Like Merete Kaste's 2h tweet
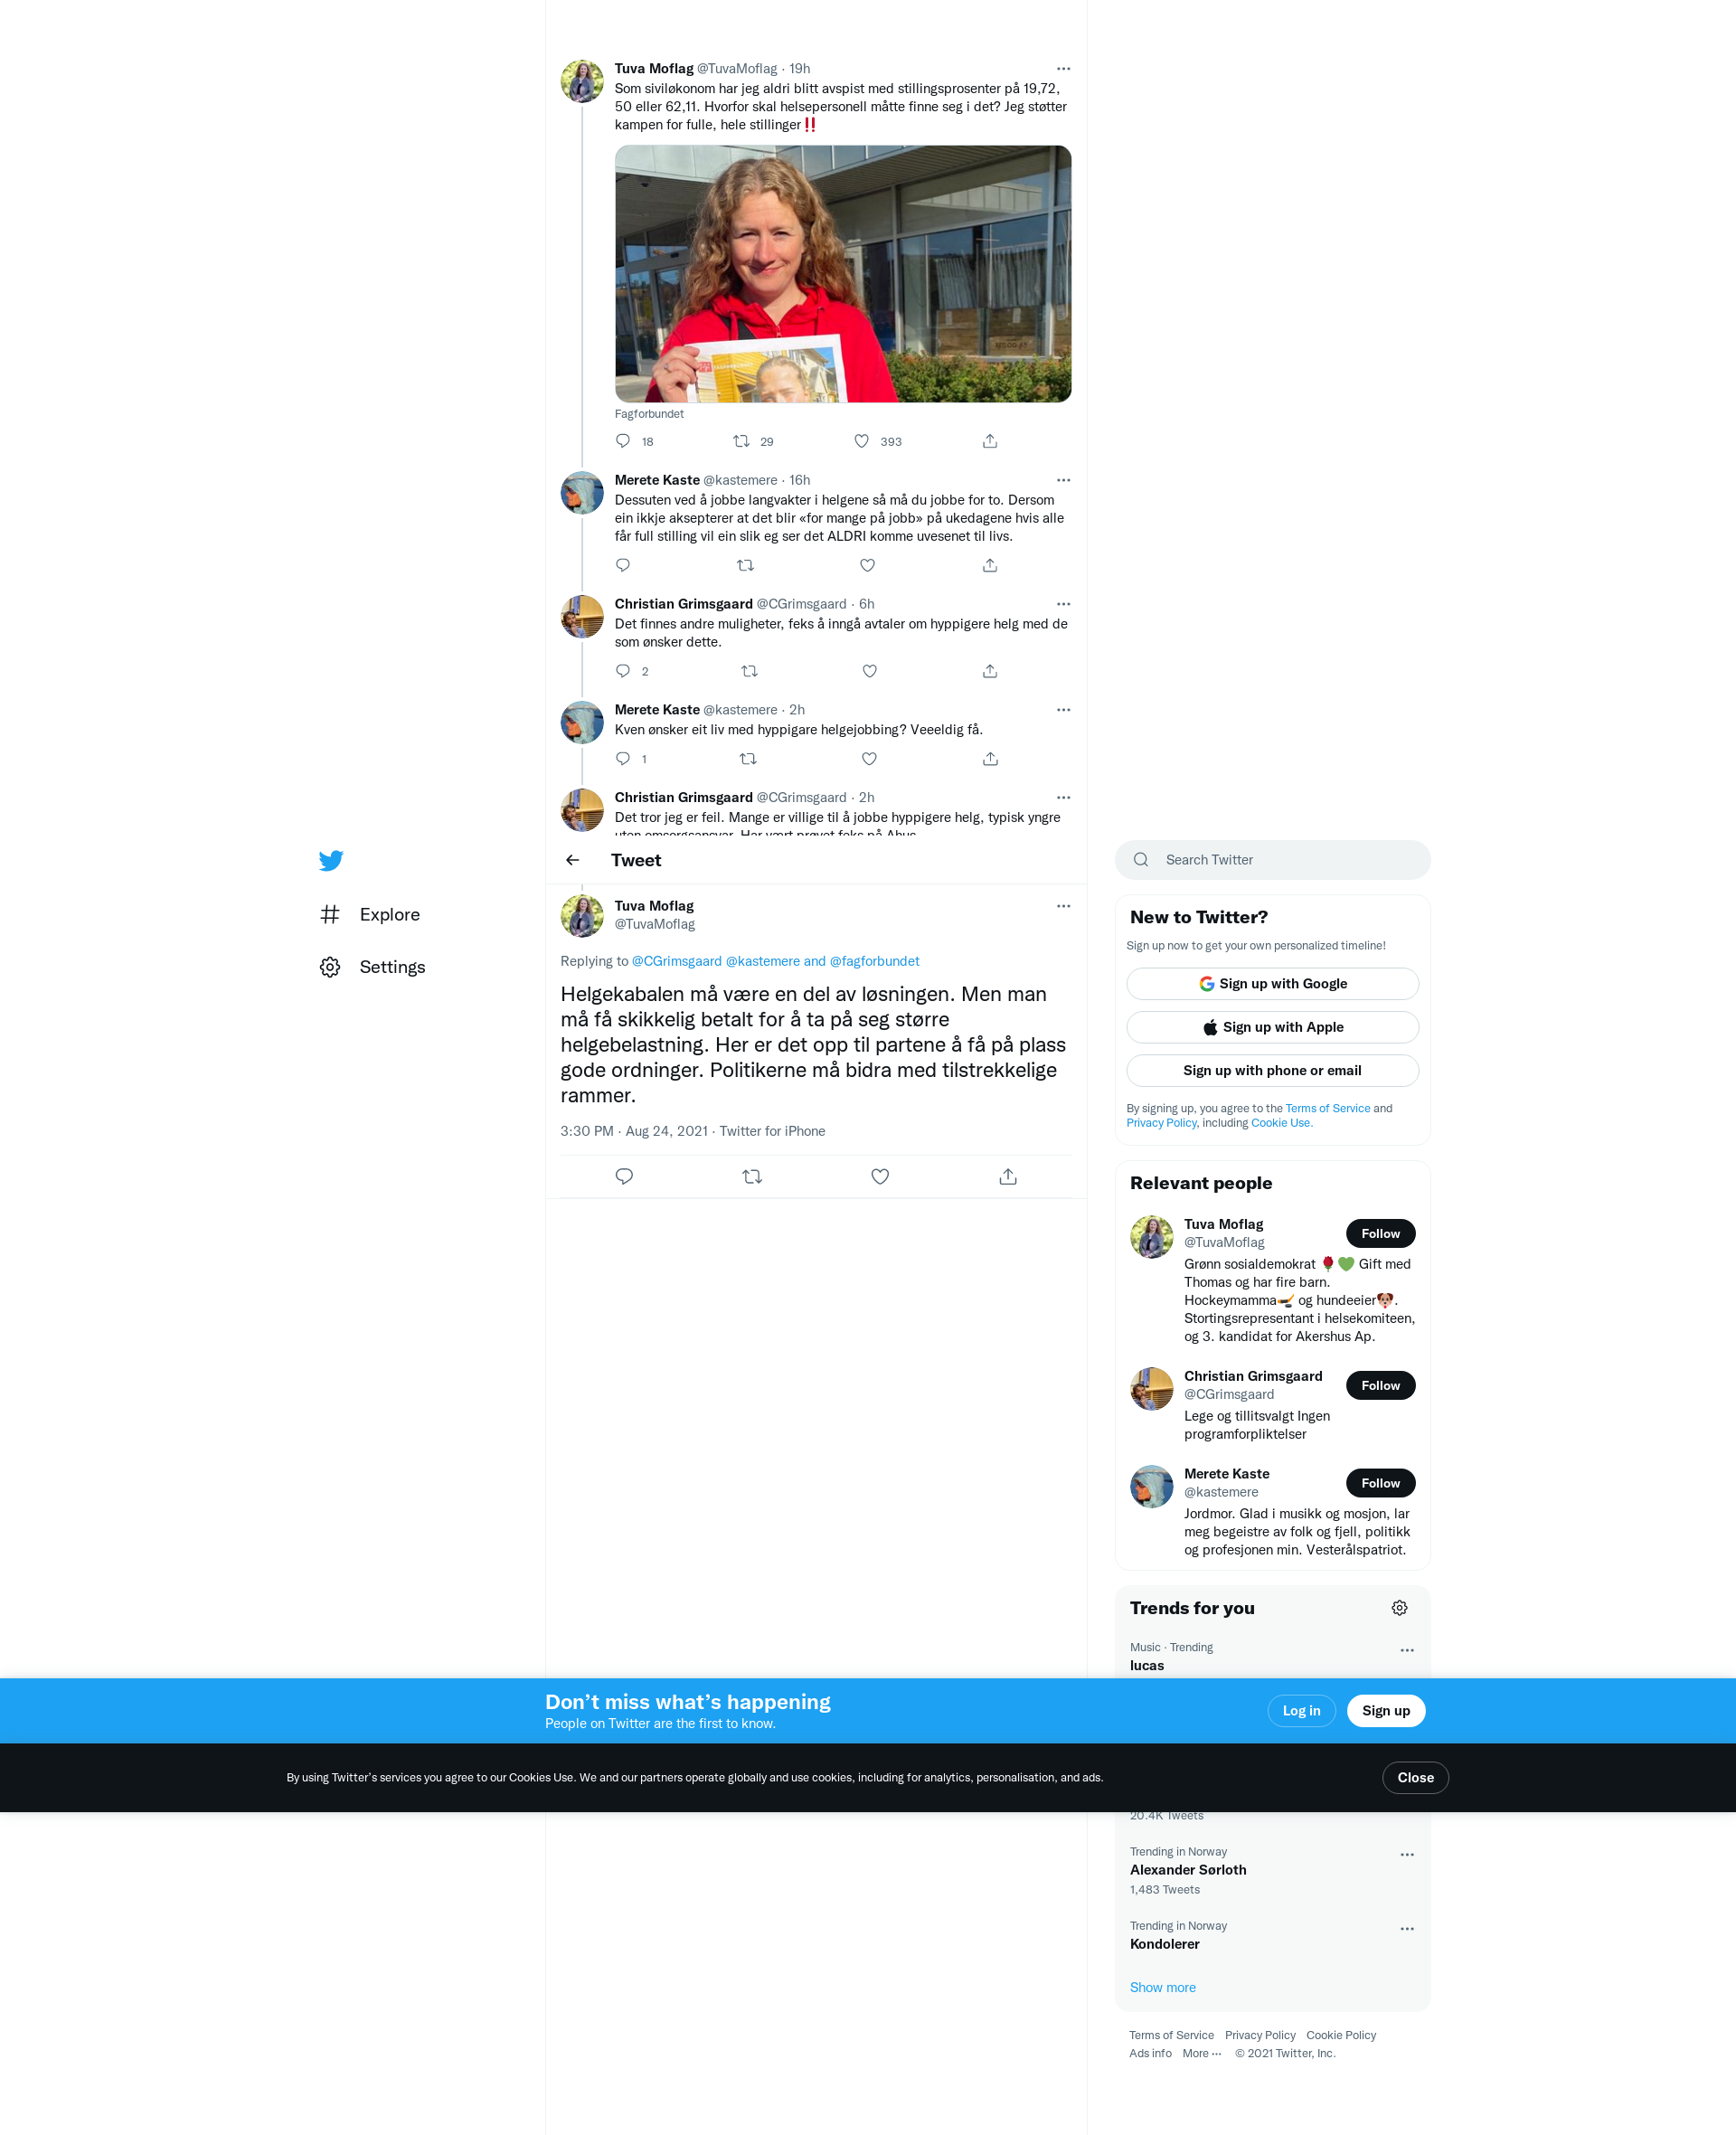Screen dimensions: 1736x2135 (x=870, y=759)
